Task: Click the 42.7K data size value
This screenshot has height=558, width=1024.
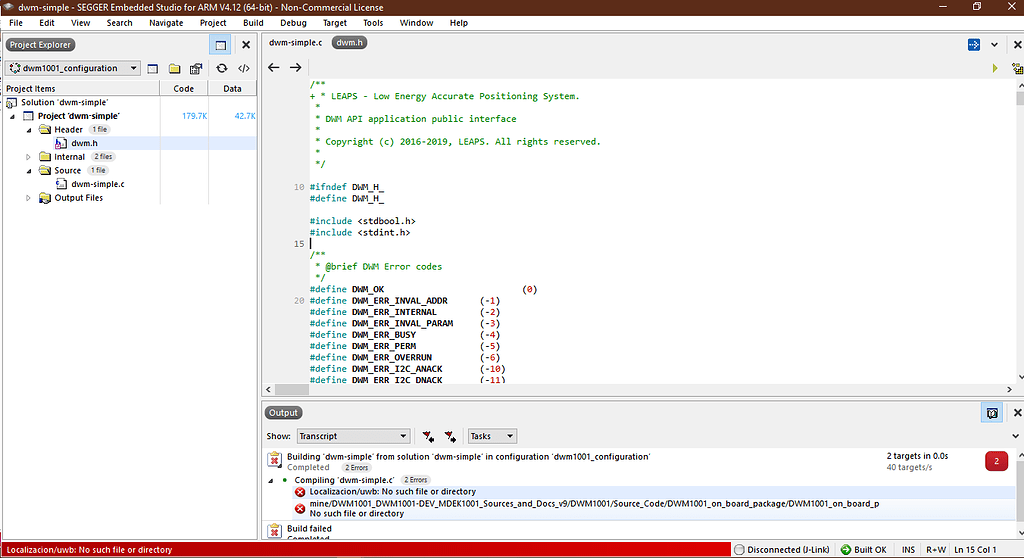Action: tap(245, 116)
